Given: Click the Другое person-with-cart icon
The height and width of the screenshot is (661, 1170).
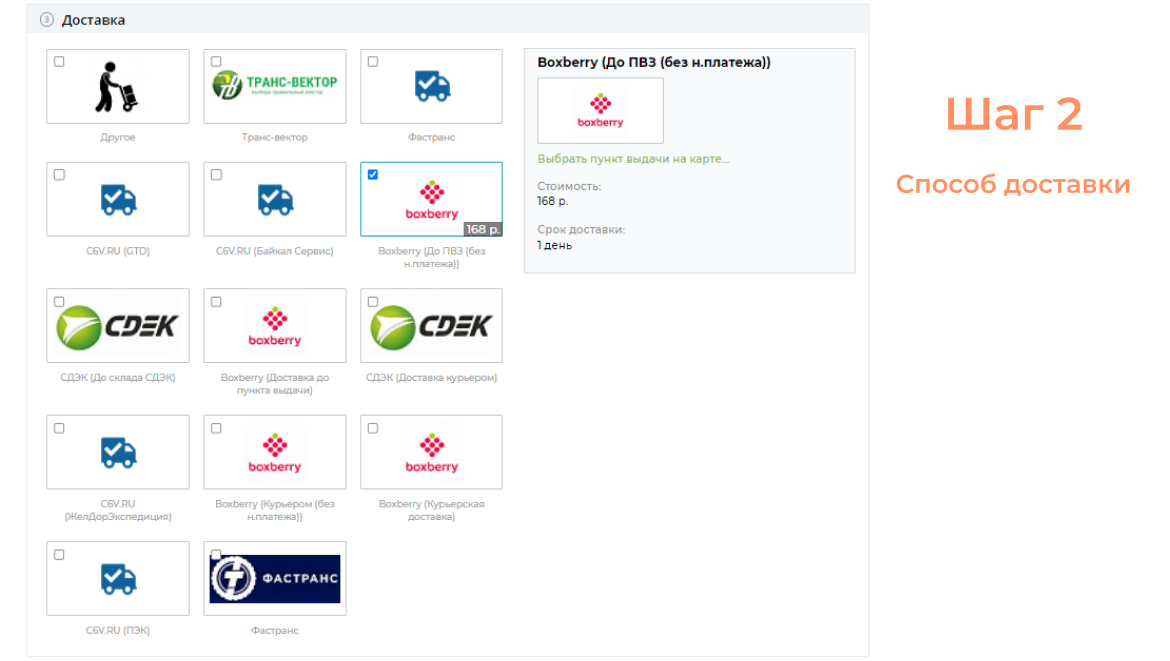Looking at the screenshot, I should (x=116, y=87).
